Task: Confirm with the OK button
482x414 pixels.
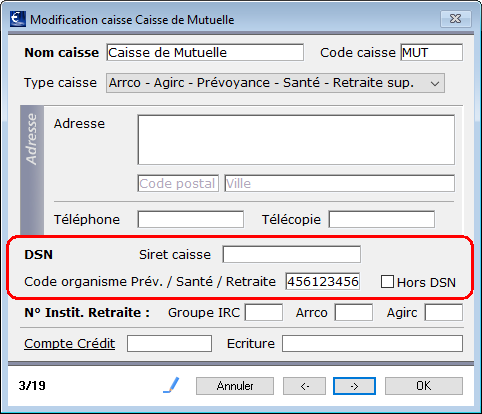Action: (424, 386)
